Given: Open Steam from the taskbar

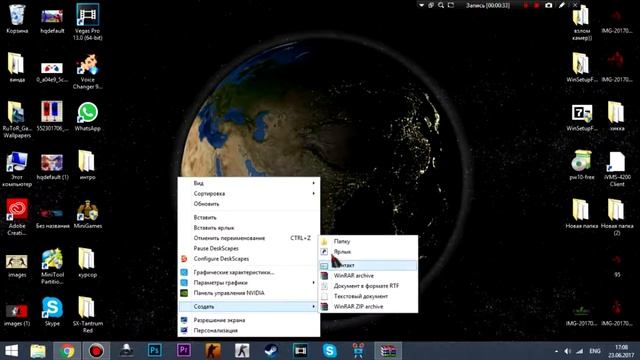Looking at the screenshot, I should tap(271, 351).
